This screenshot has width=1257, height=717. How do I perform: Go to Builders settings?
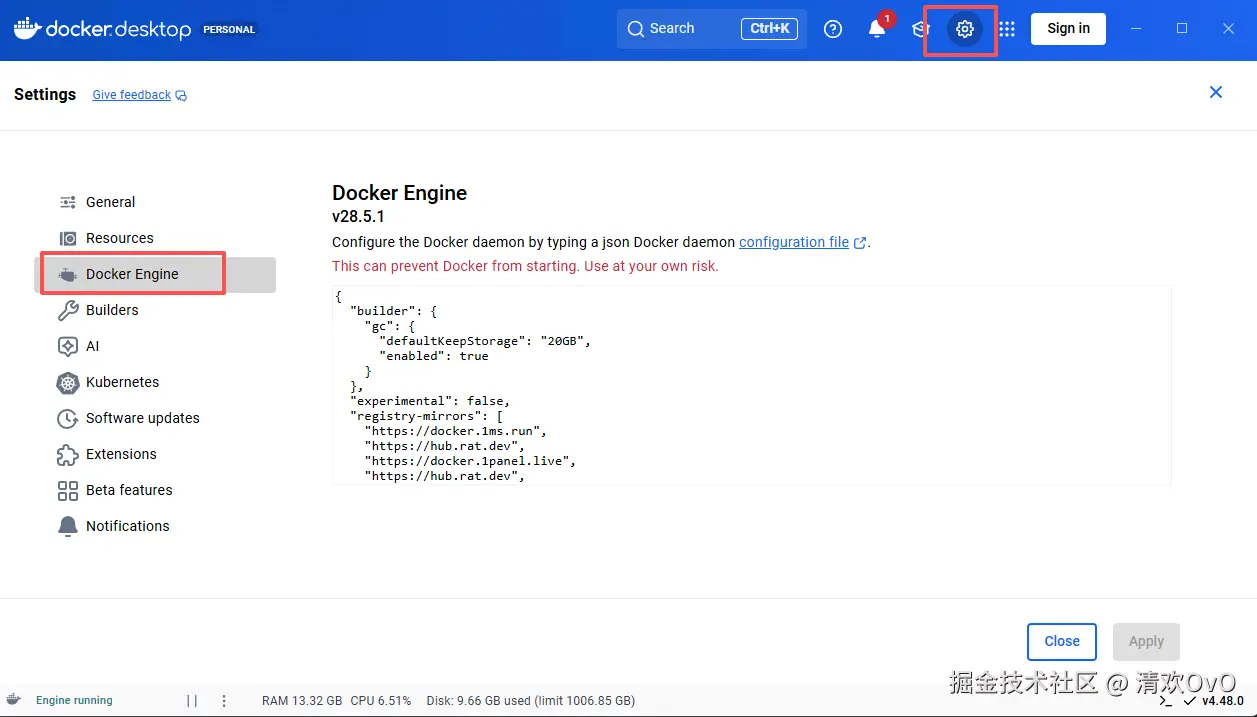[x=112, y=310]
